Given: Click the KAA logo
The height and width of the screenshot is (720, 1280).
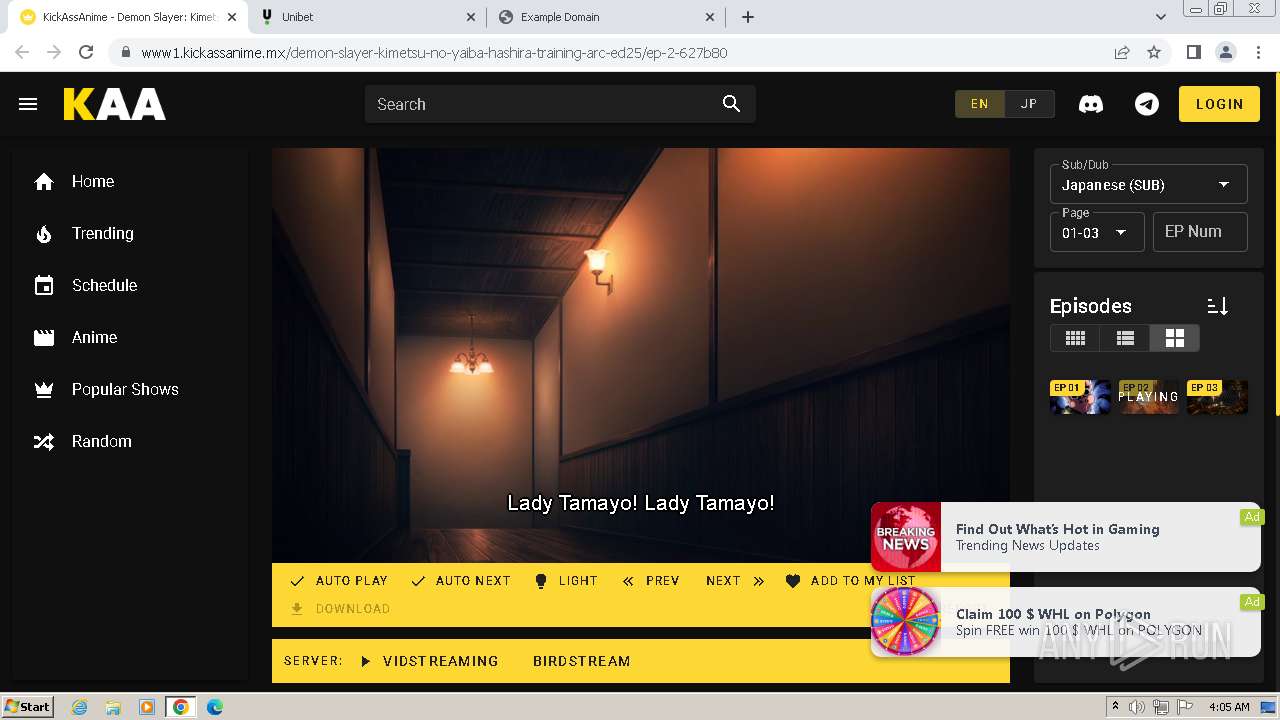Looking at the screenshot, I should coord(115,104).
